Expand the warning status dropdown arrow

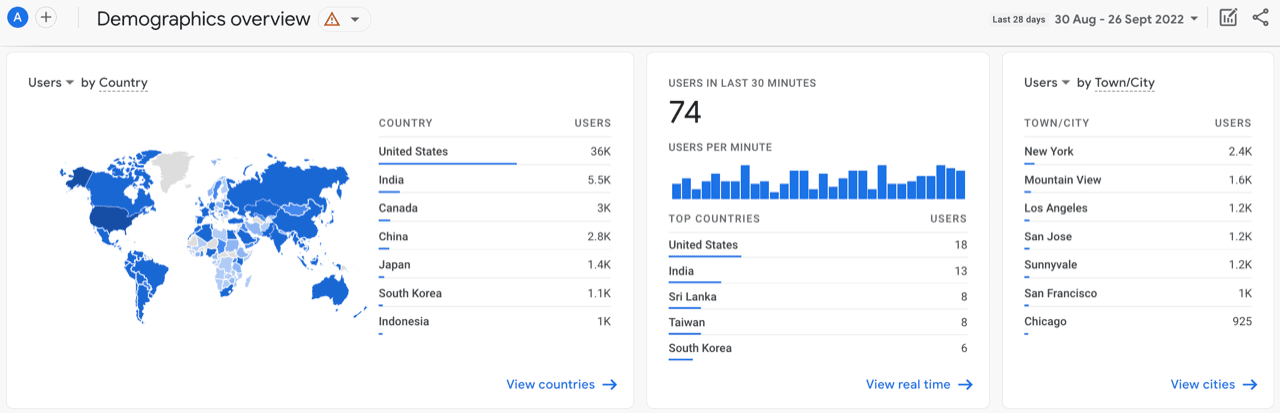tap(355, 19)
